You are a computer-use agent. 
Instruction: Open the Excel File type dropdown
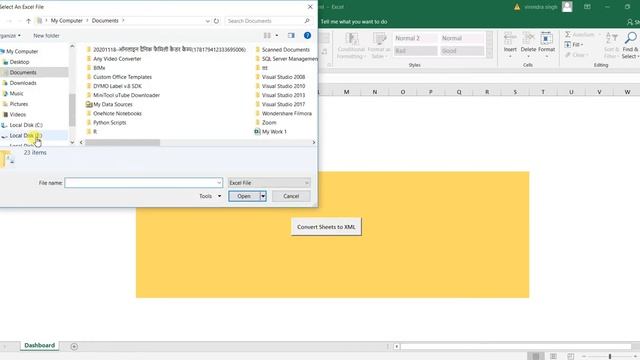tap(269, 183)
